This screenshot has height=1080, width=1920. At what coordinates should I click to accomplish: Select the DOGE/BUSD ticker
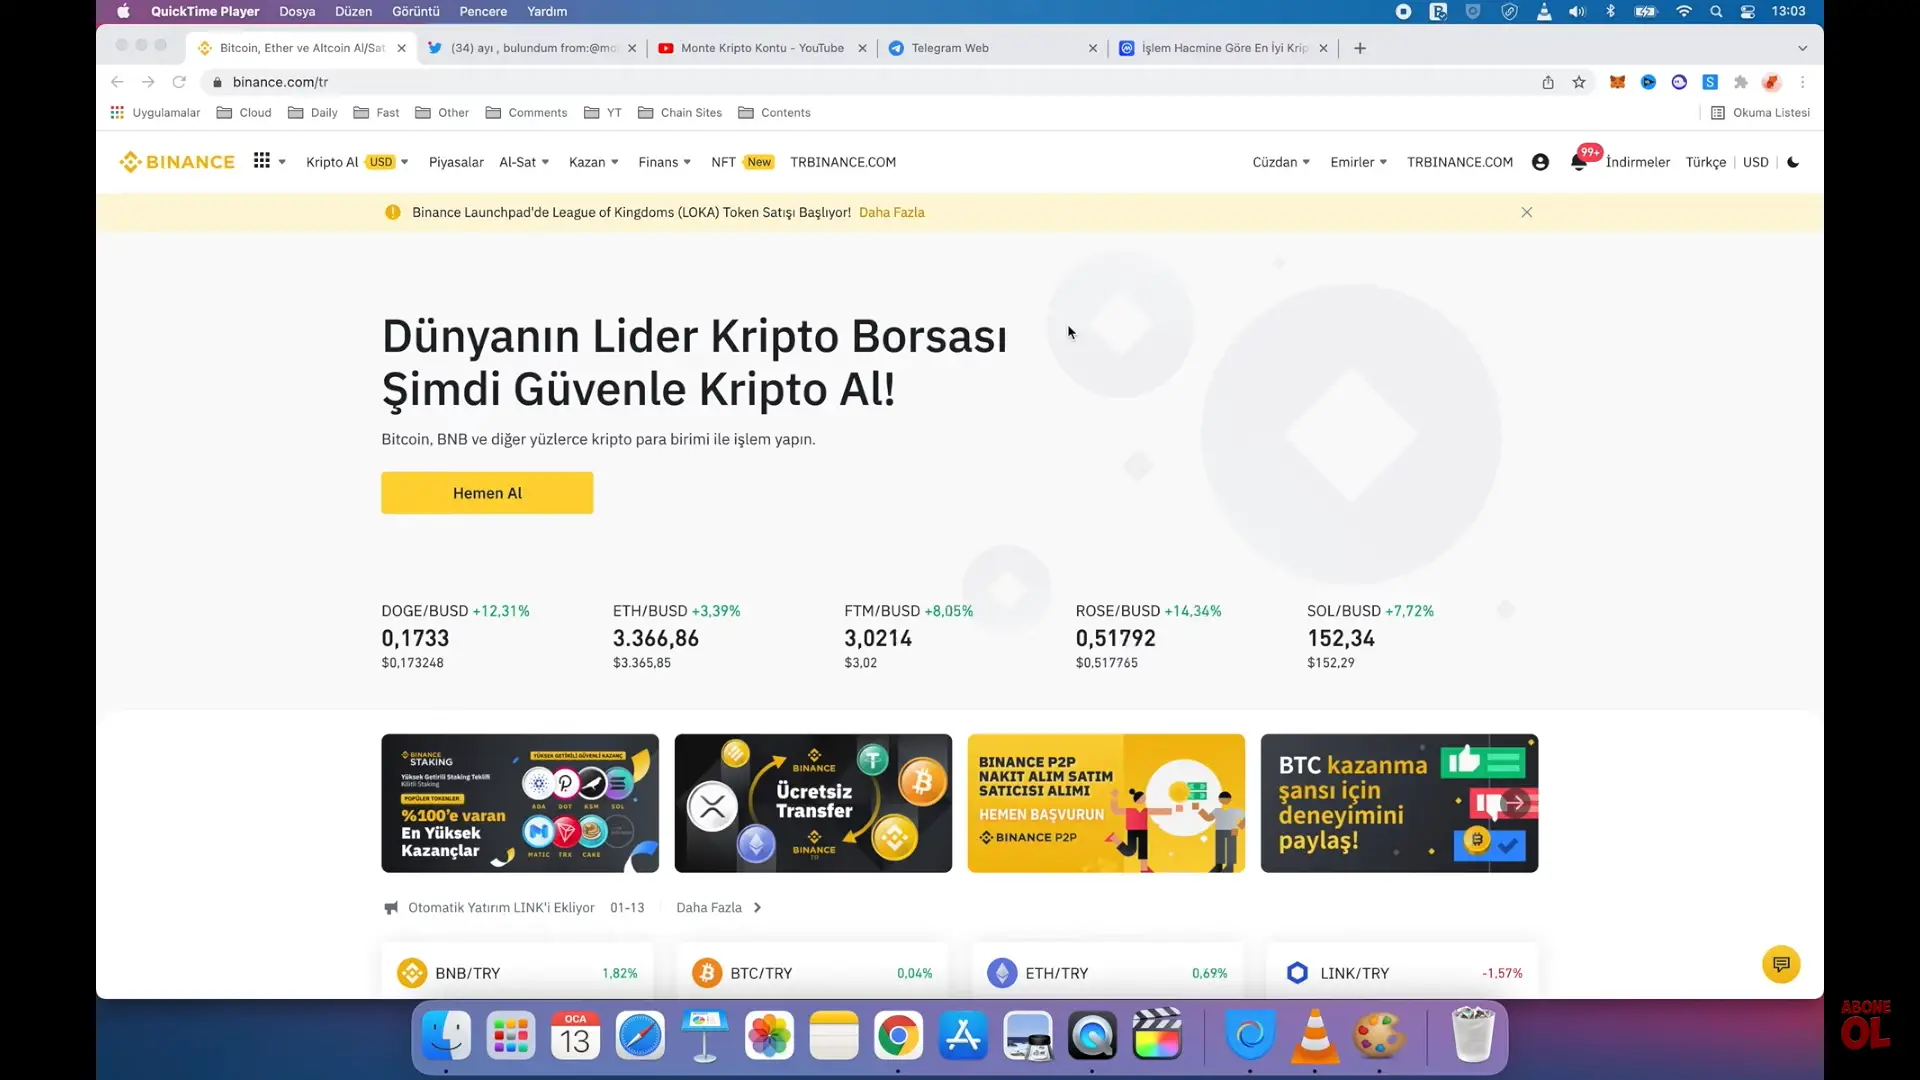click(456, 636)
